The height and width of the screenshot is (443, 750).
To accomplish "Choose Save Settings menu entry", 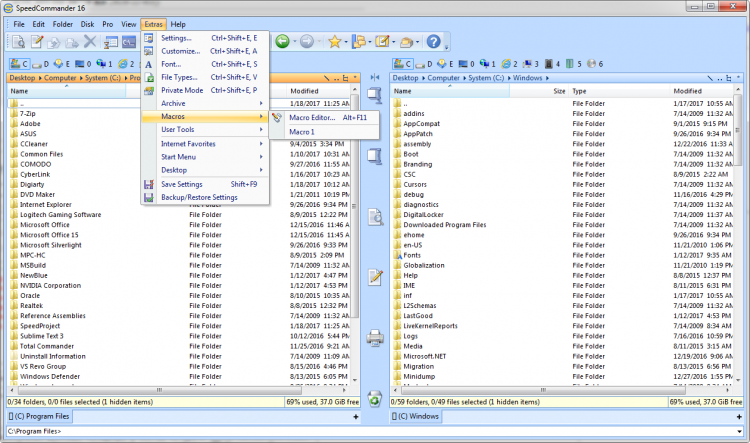I will pos(205,185).
